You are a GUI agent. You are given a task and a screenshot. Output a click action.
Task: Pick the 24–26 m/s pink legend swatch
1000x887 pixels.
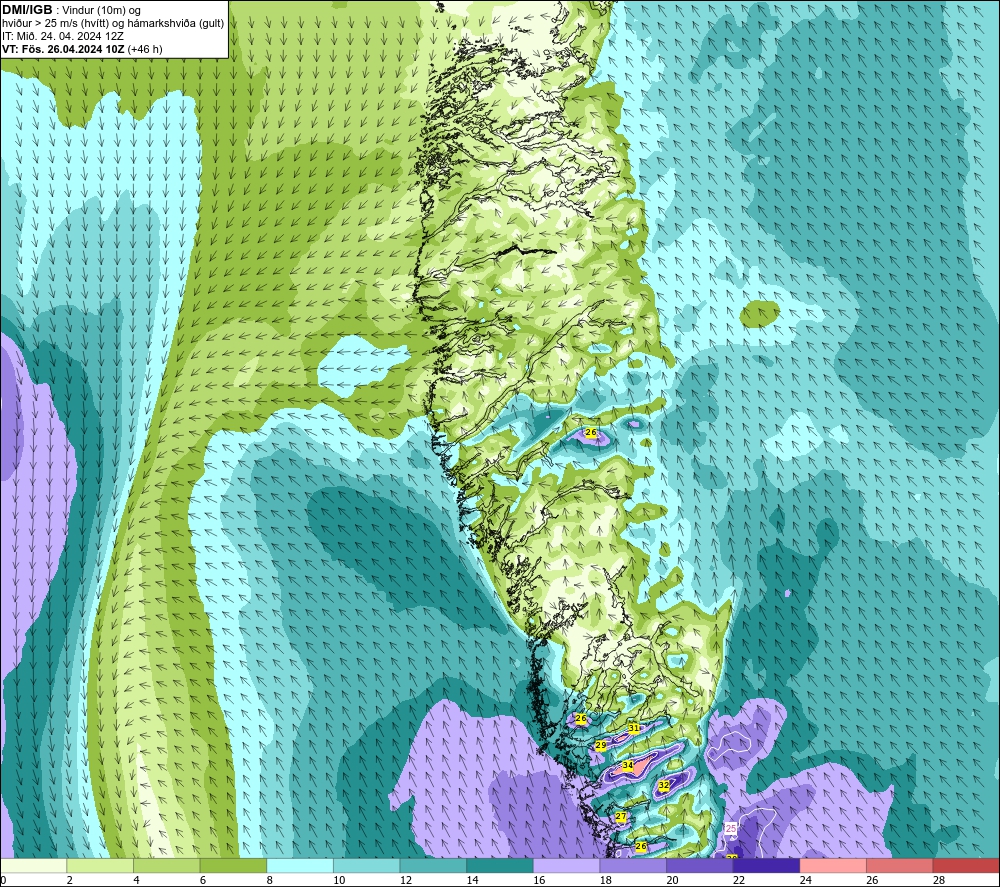click(833, 865)
